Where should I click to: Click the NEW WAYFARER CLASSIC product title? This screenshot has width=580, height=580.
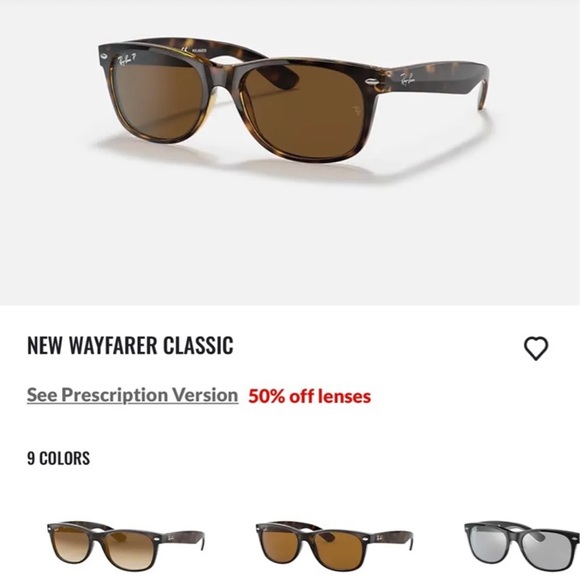click(x=130, y=345)
